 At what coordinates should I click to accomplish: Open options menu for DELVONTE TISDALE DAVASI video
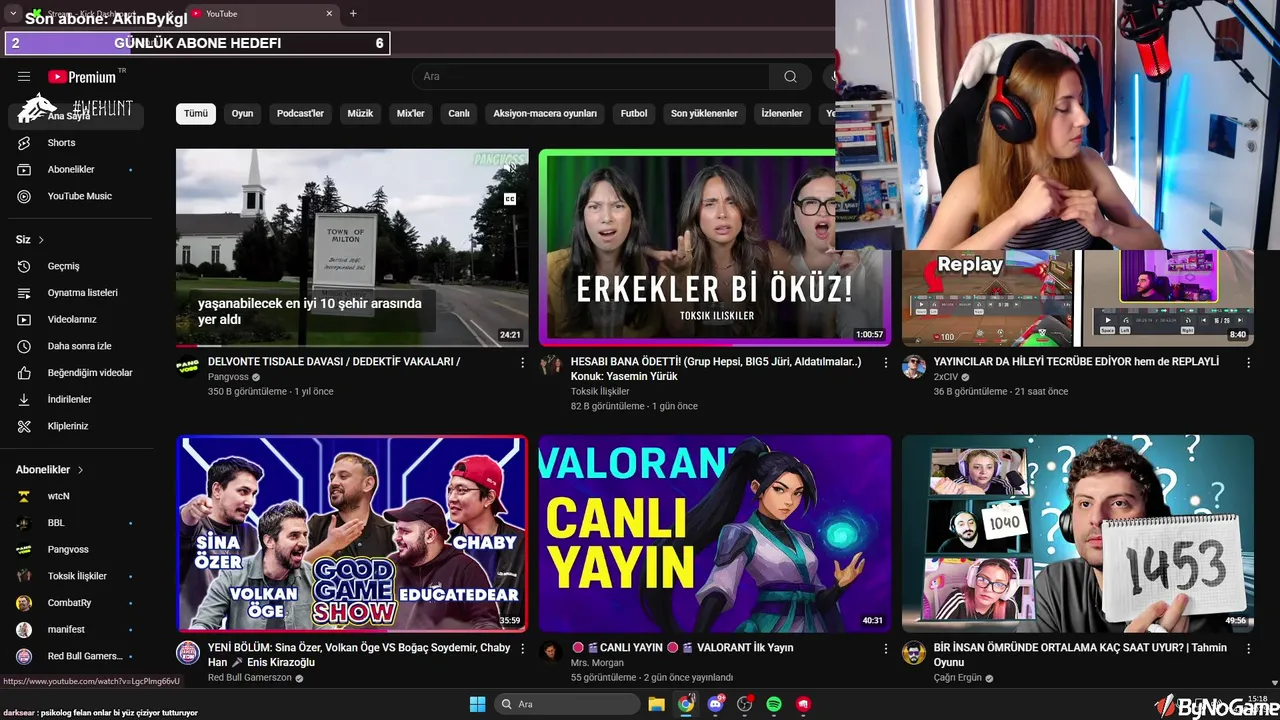click(522, 363)
